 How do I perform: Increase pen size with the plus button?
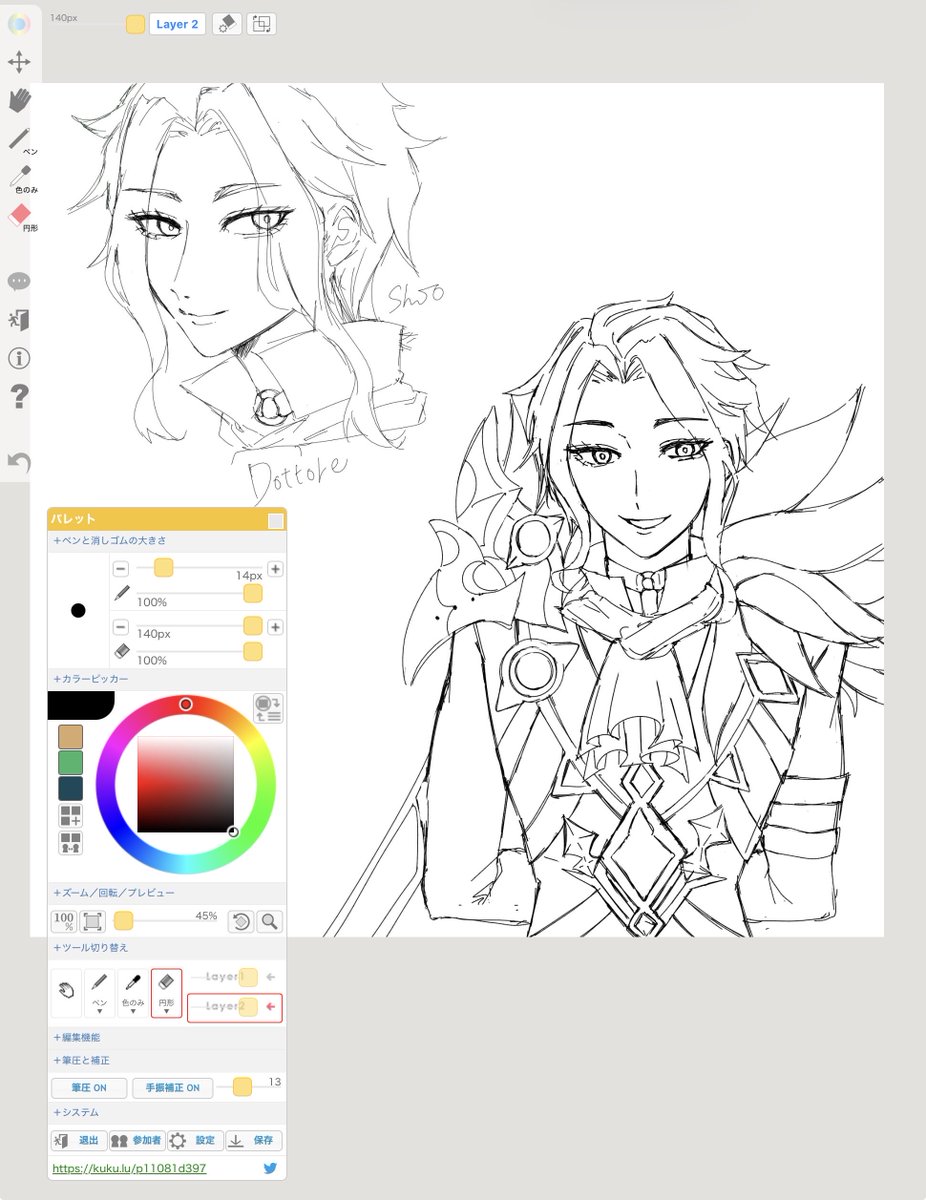pyautogui.click(x=275, y=568)
